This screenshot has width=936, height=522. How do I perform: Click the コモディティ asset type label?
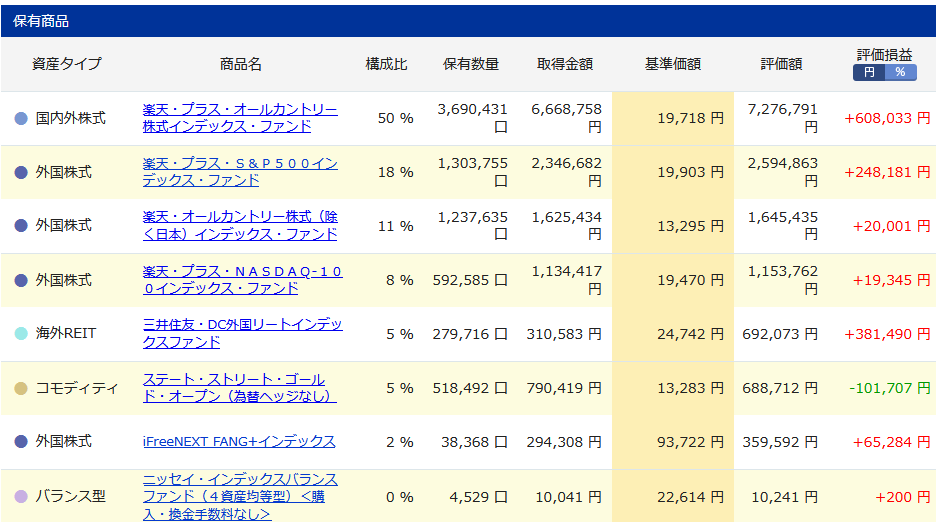coord(77,388)
